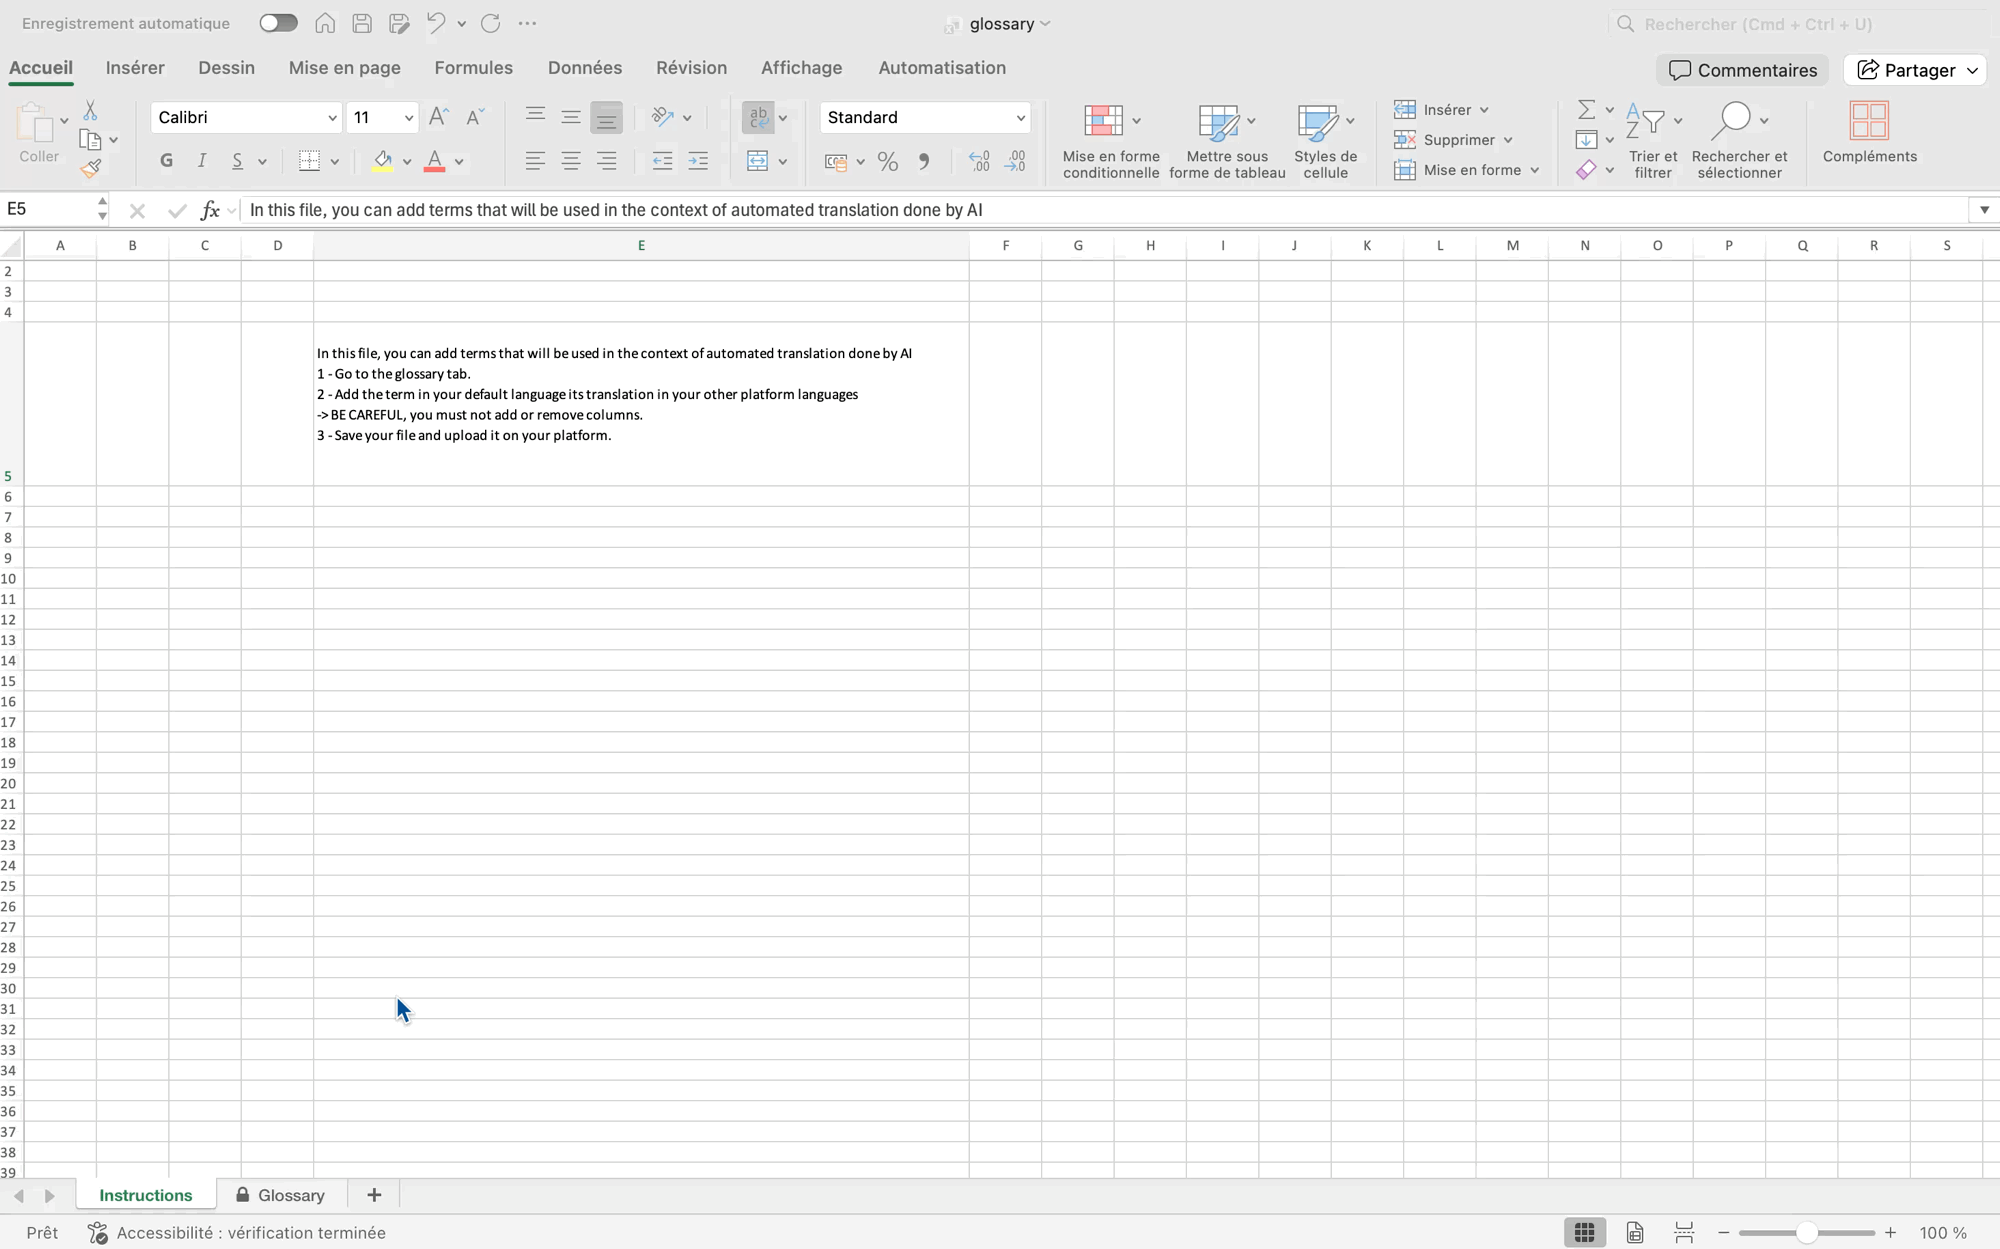Select Styles de cellule

click(1324, 140)
